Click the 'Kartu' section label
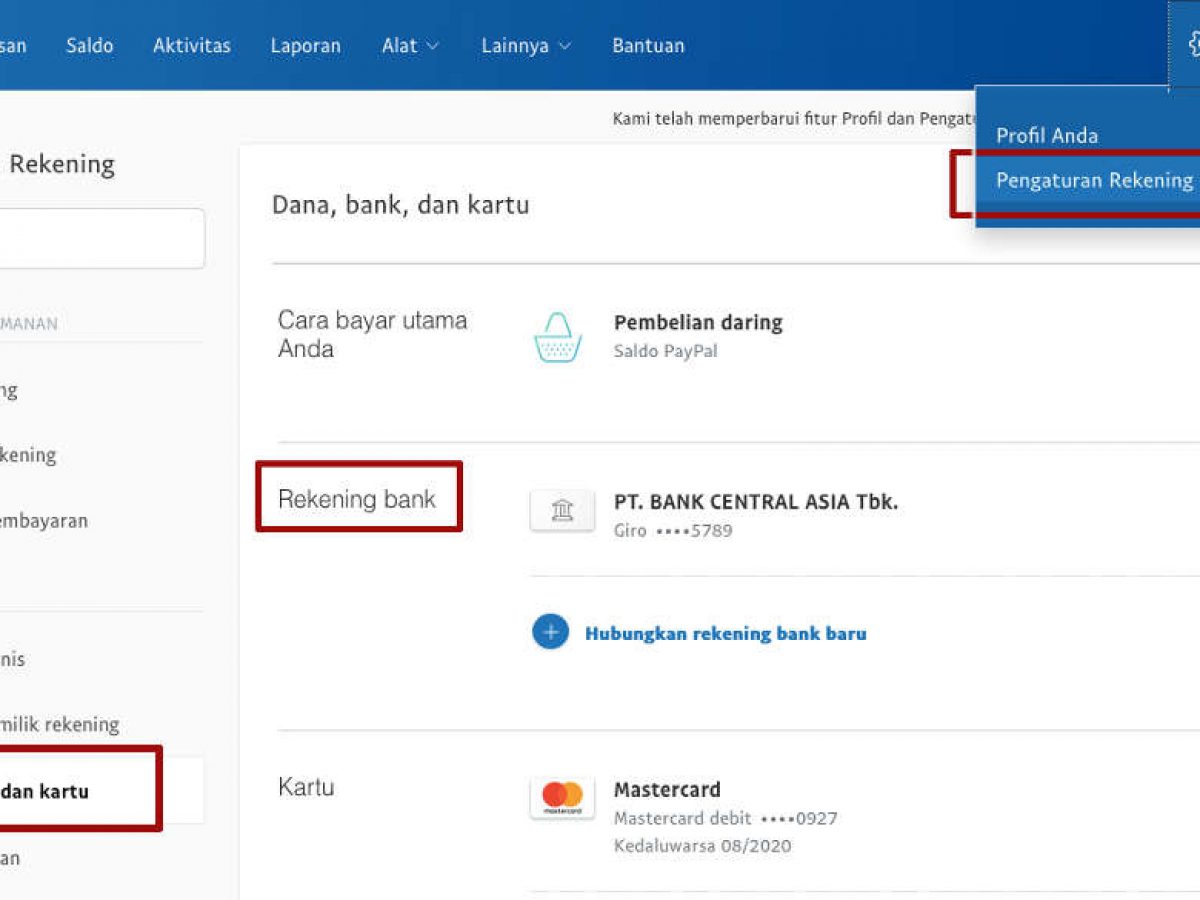 click(x=306, y=787)
